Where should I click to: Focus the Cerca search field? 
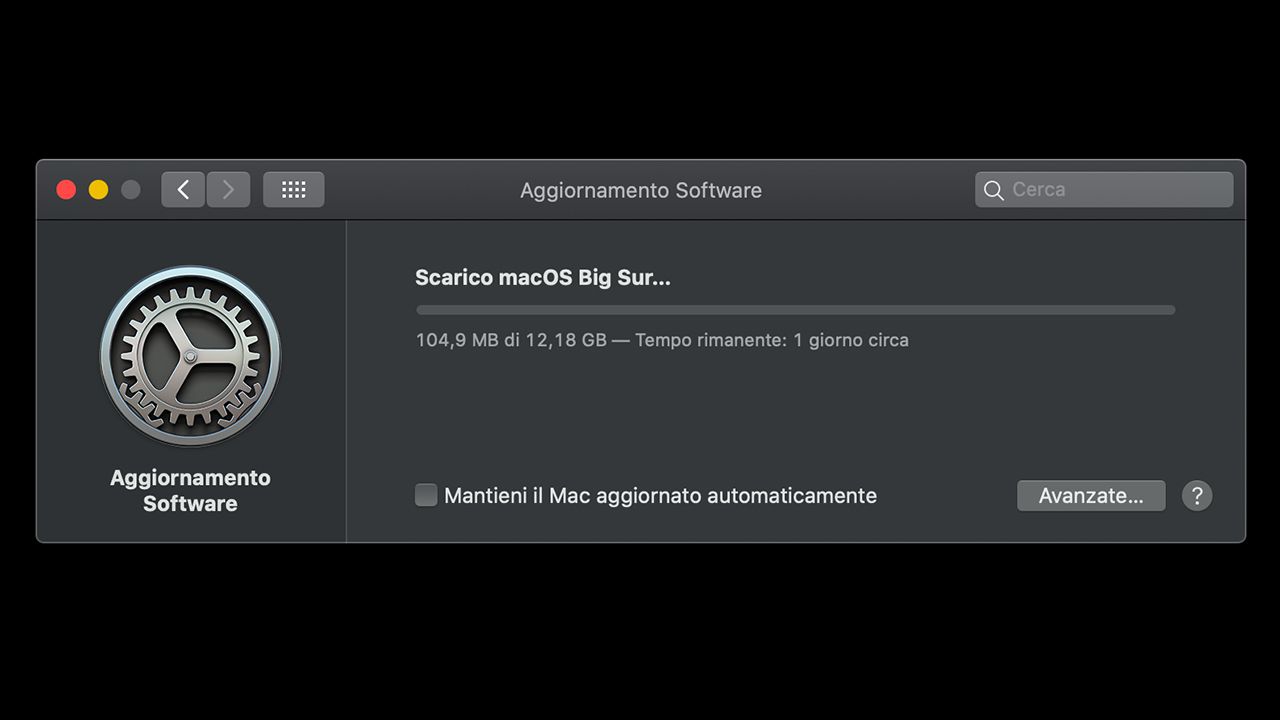(x=1104, y=189)
